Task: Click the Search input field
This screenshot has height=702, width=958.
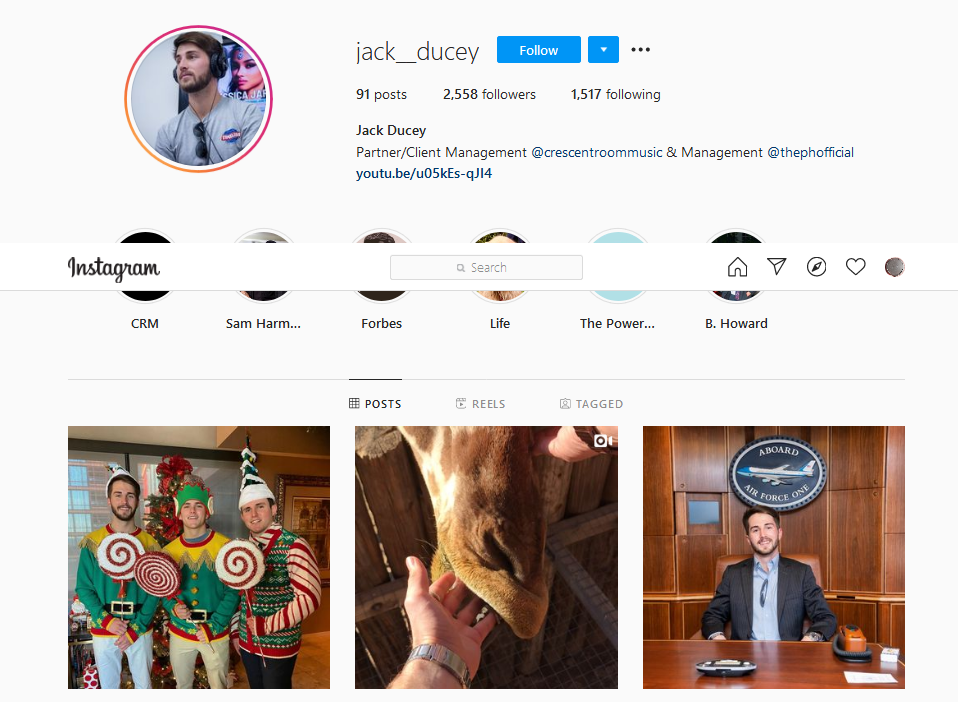Action: (486, 268)
